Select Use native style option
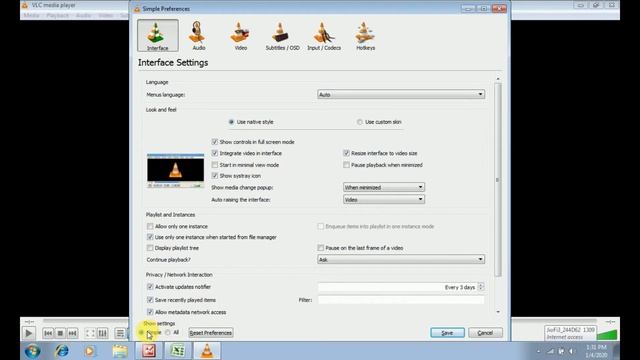The width and height of the screenshot is (640, 360). pyautogui.click(x=251, y=122)
